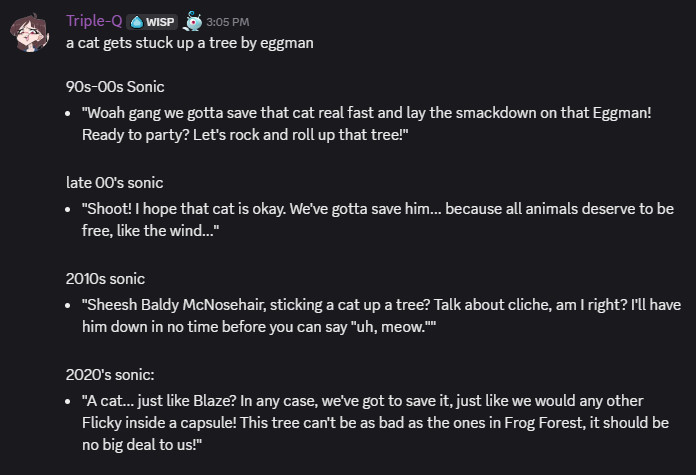This screenshot has height=475, width=696.
Task: Click the "a cat gets stuck up a tree" line
Action: point(190,43)
